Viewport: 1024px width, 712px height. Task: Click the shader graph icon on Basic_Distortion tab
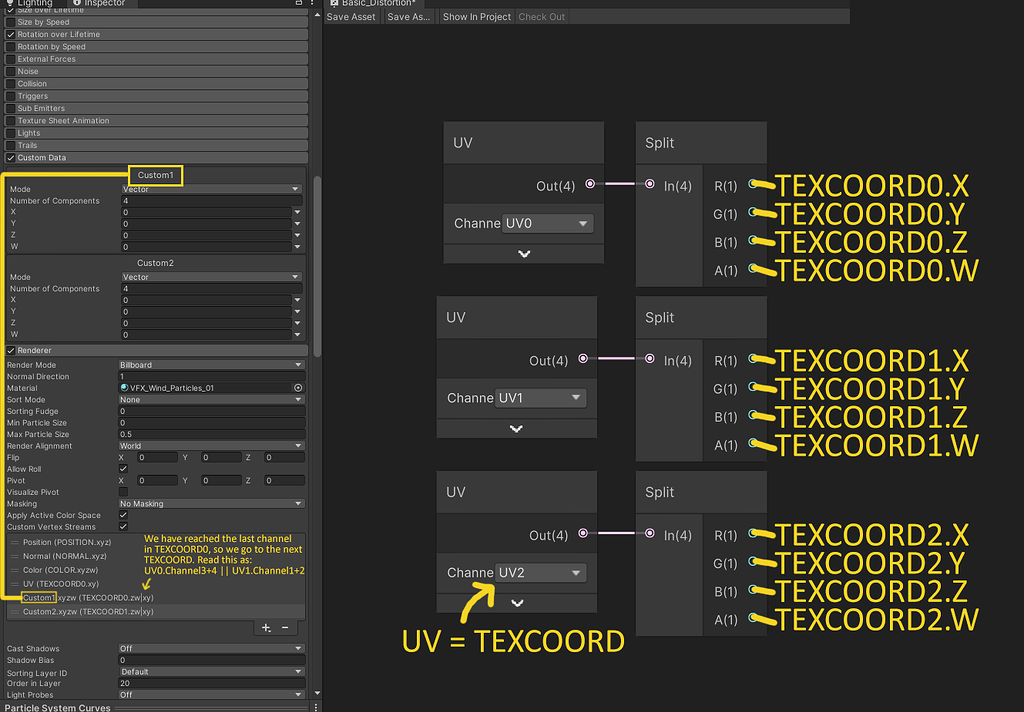tap(334, 3)
